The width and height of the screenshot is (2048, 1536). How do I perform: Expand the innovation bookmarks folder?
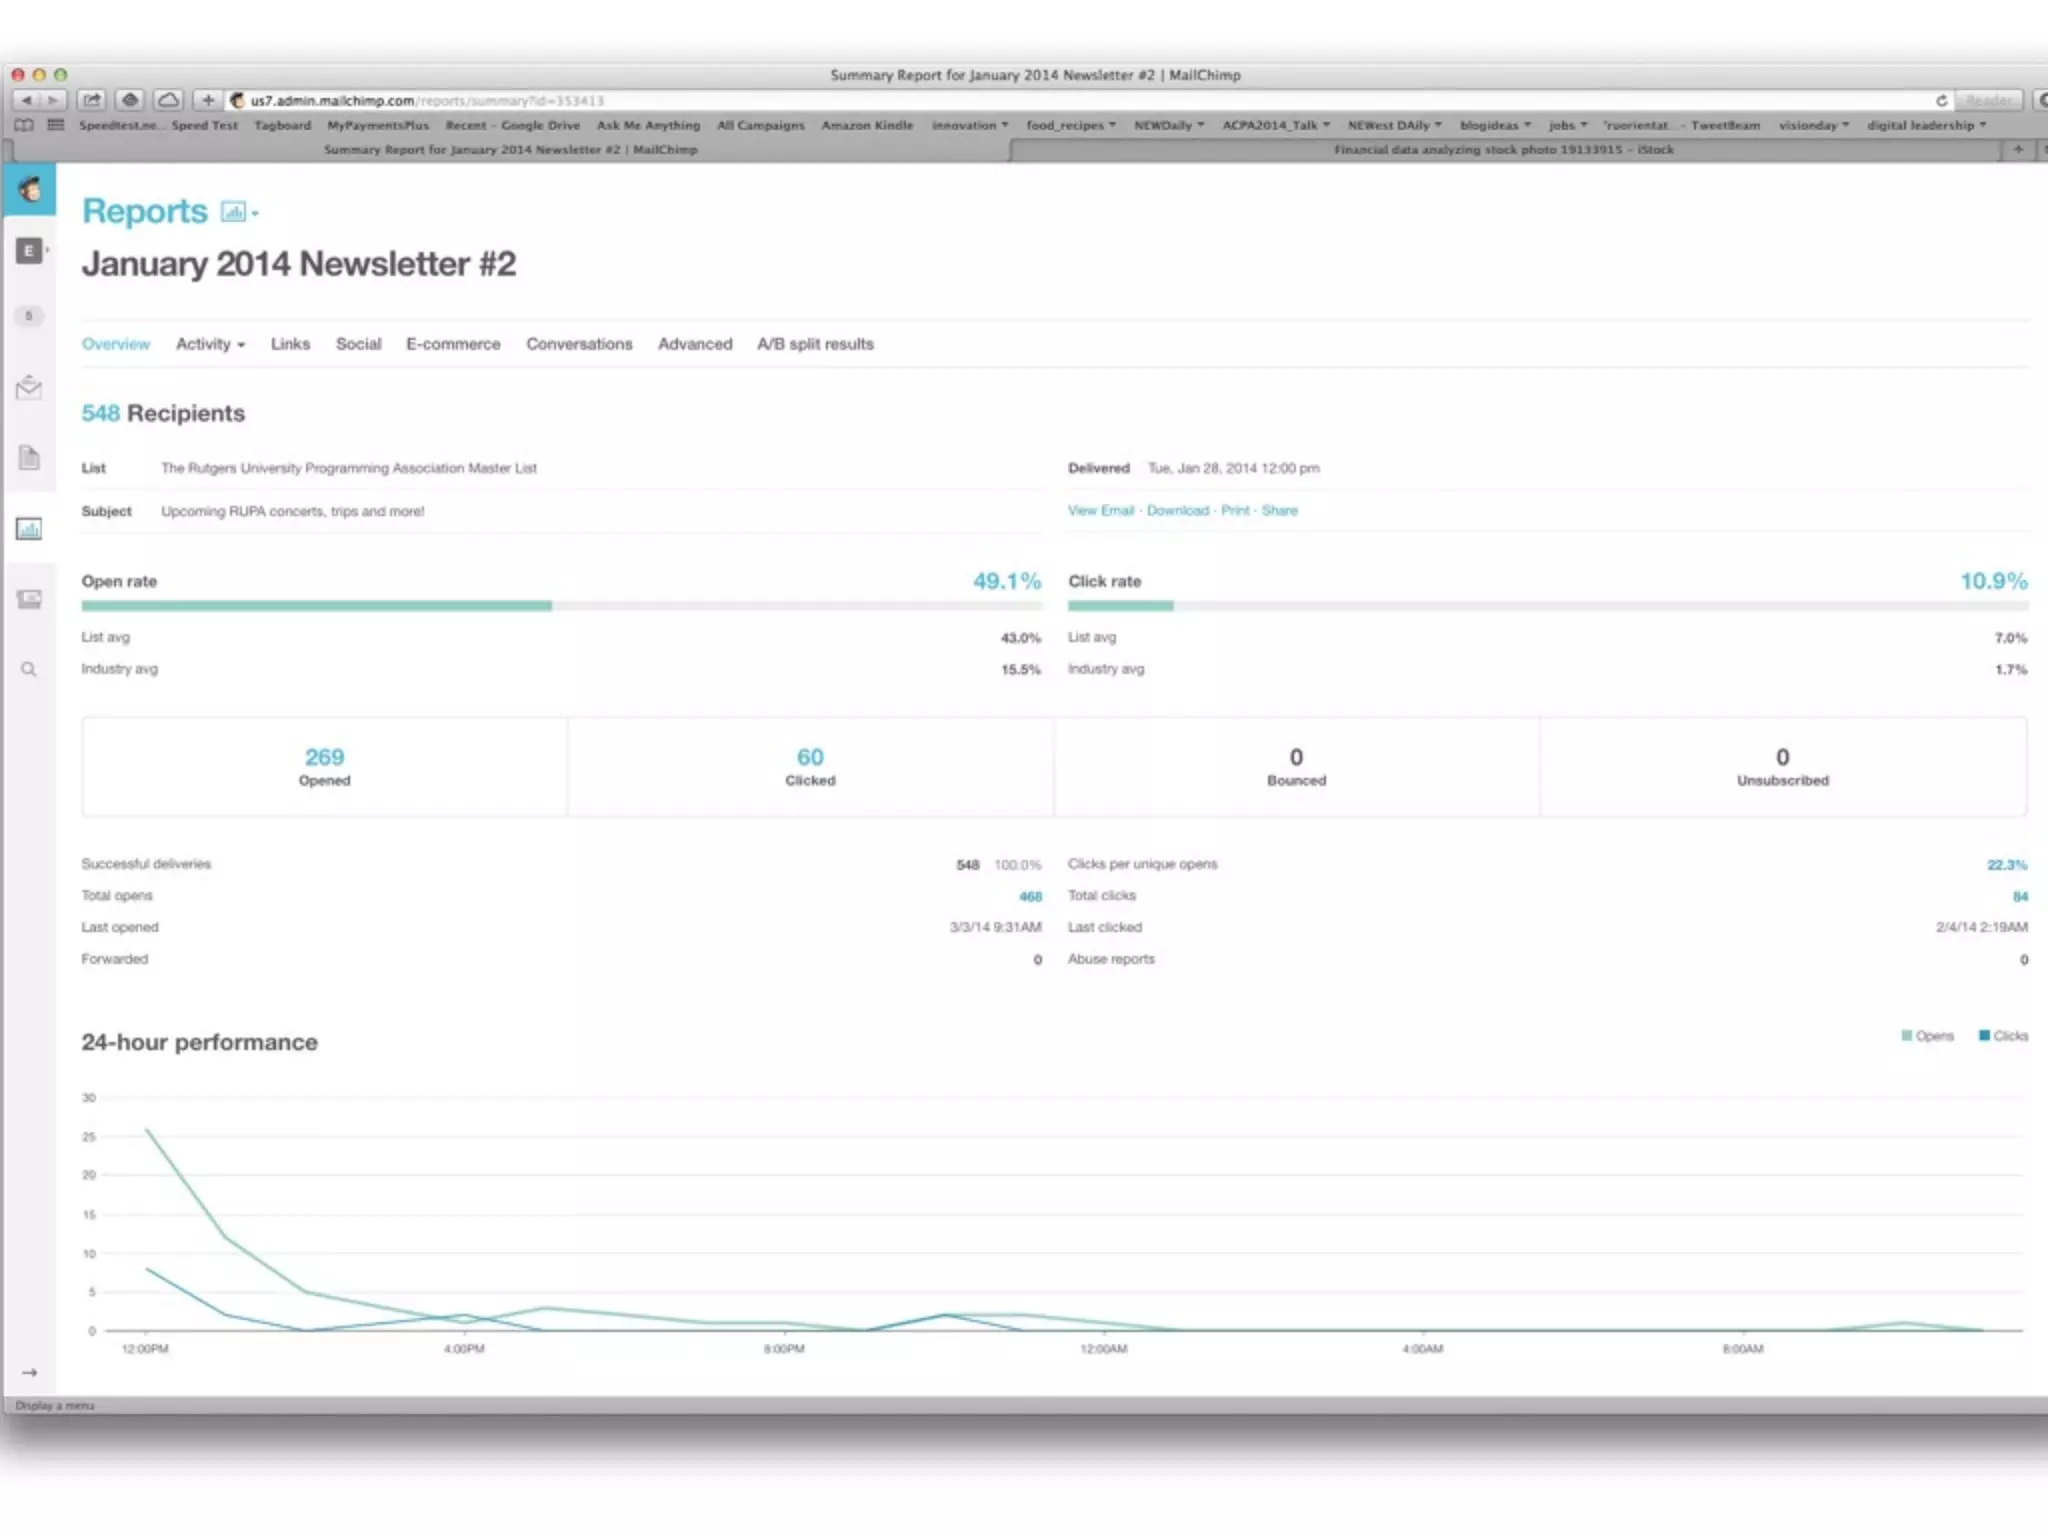tap(969, 125)
